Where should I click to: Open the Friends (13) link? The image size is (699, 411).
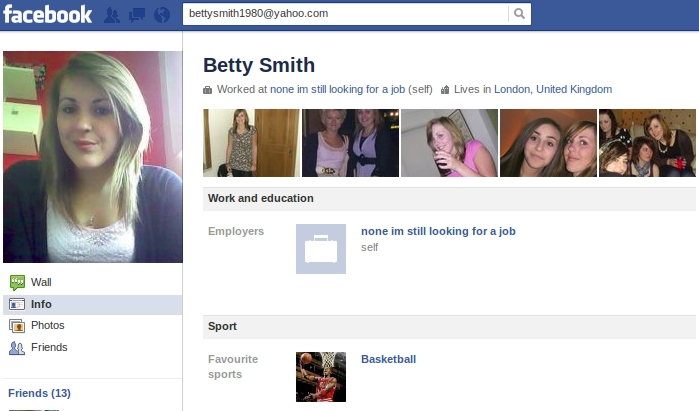tap(39, 393)
